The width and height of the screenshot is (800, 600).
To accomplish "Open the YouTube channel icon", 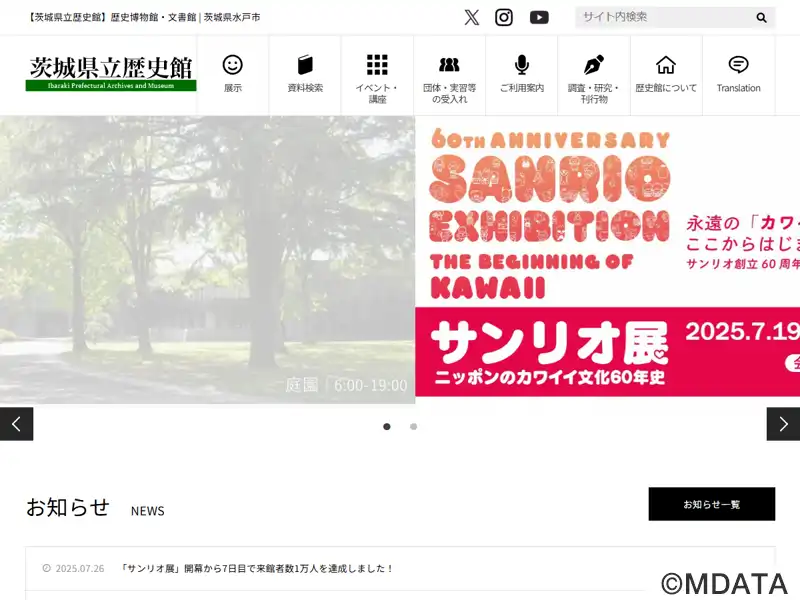I will coord(539,17).
